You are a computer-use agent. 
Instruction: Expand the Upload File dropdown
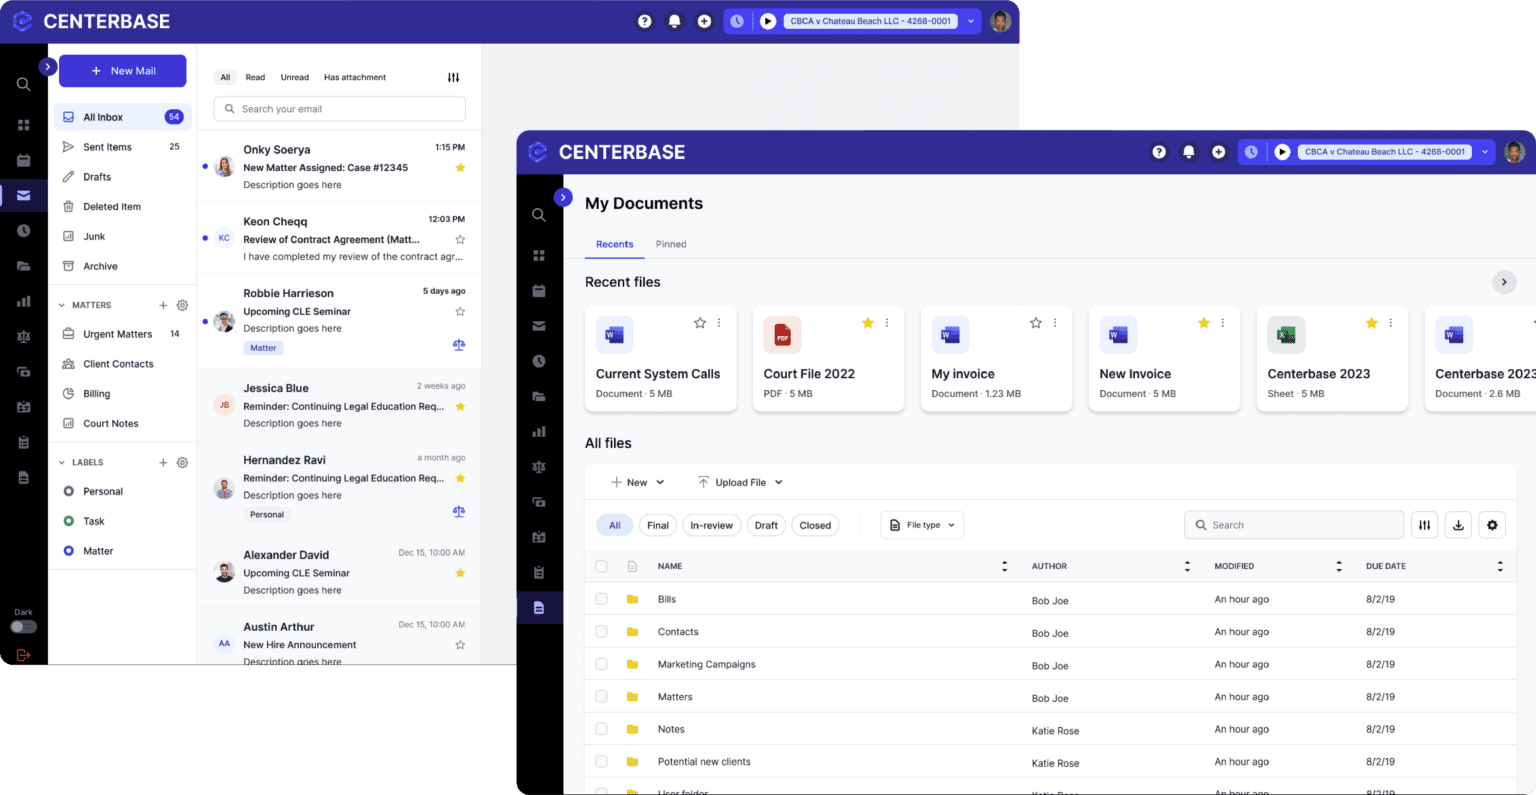click(777, 482)
